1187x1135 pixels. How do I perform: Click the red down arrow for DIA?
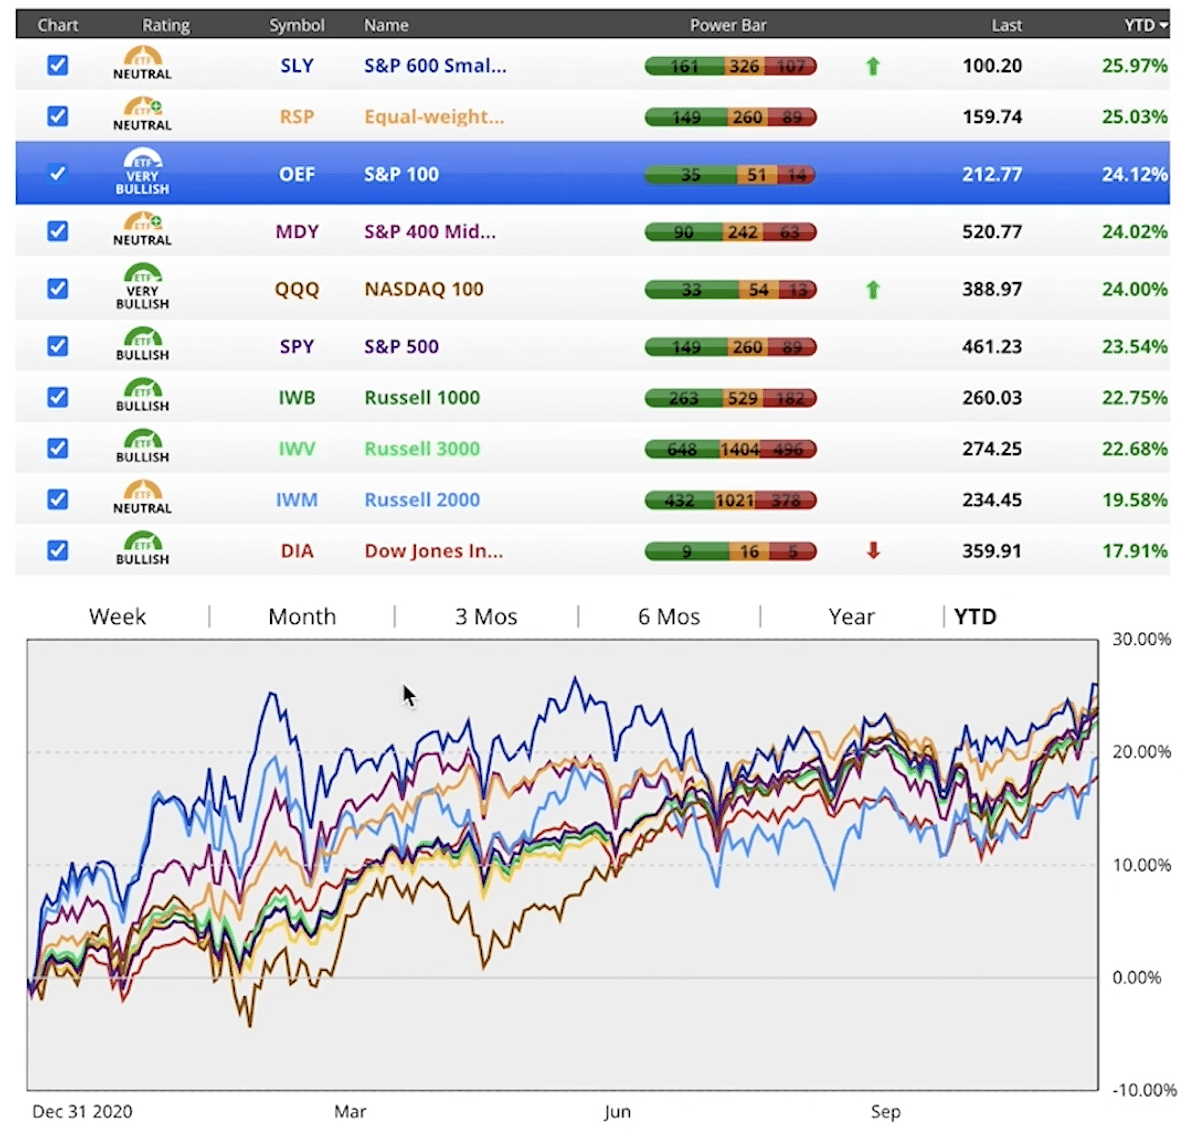click(x=873, y=550)
